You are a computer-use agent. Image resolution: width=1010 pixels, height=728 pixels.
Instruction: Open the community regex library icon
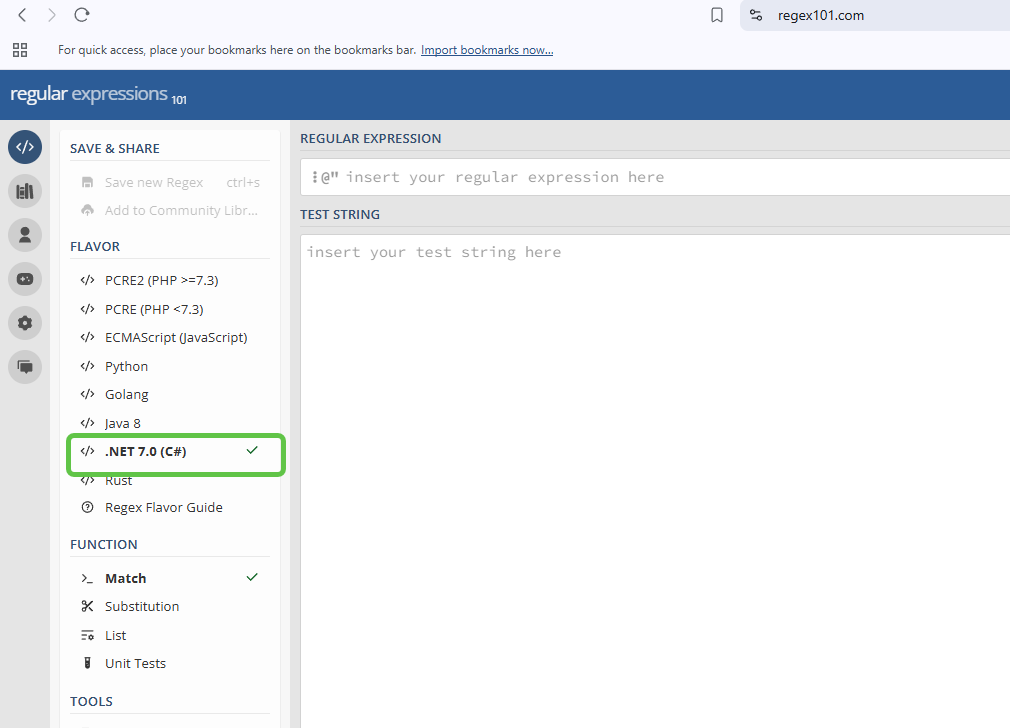(x=25, y=190)
